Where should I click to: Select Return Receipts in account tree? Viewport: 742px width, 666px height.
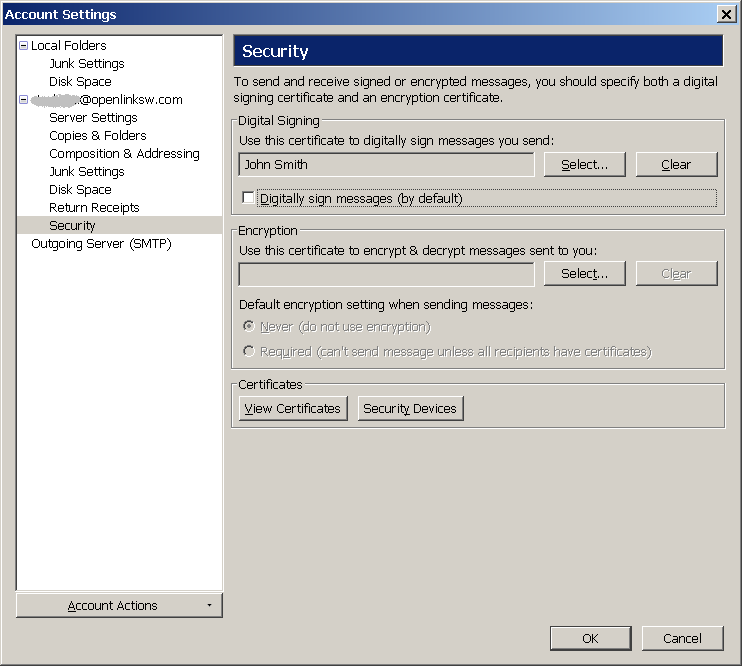coord(94,207)
